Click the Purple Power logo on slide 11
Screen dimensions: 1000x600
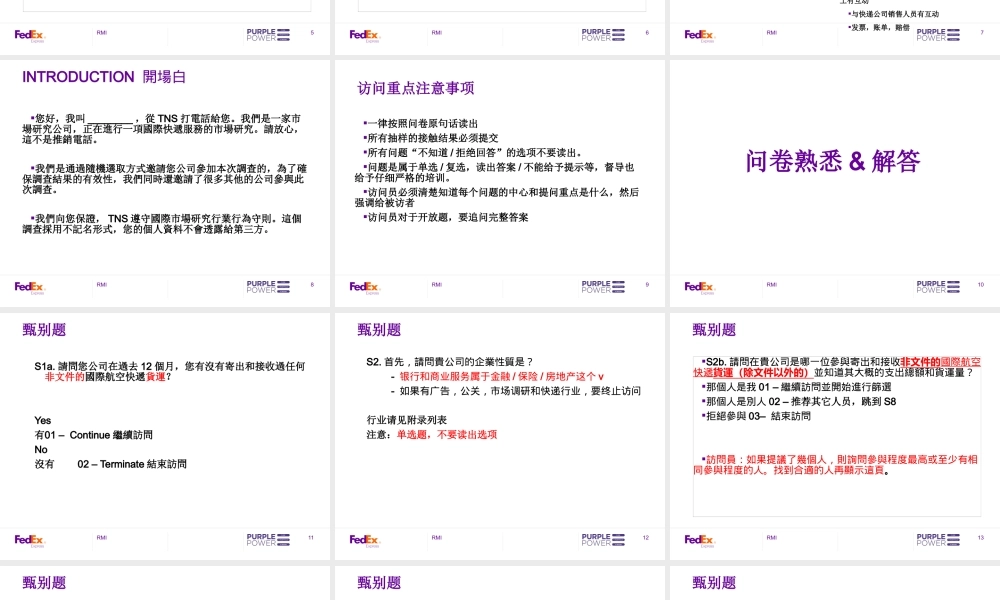pos(268,540)
